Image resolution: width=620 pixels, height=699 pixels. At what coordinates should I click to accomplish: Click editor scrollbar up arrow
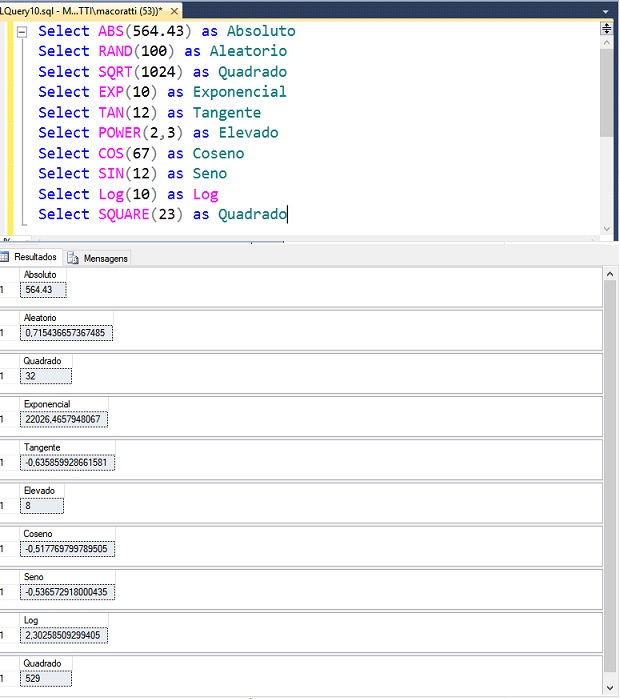tap(606, 43)
